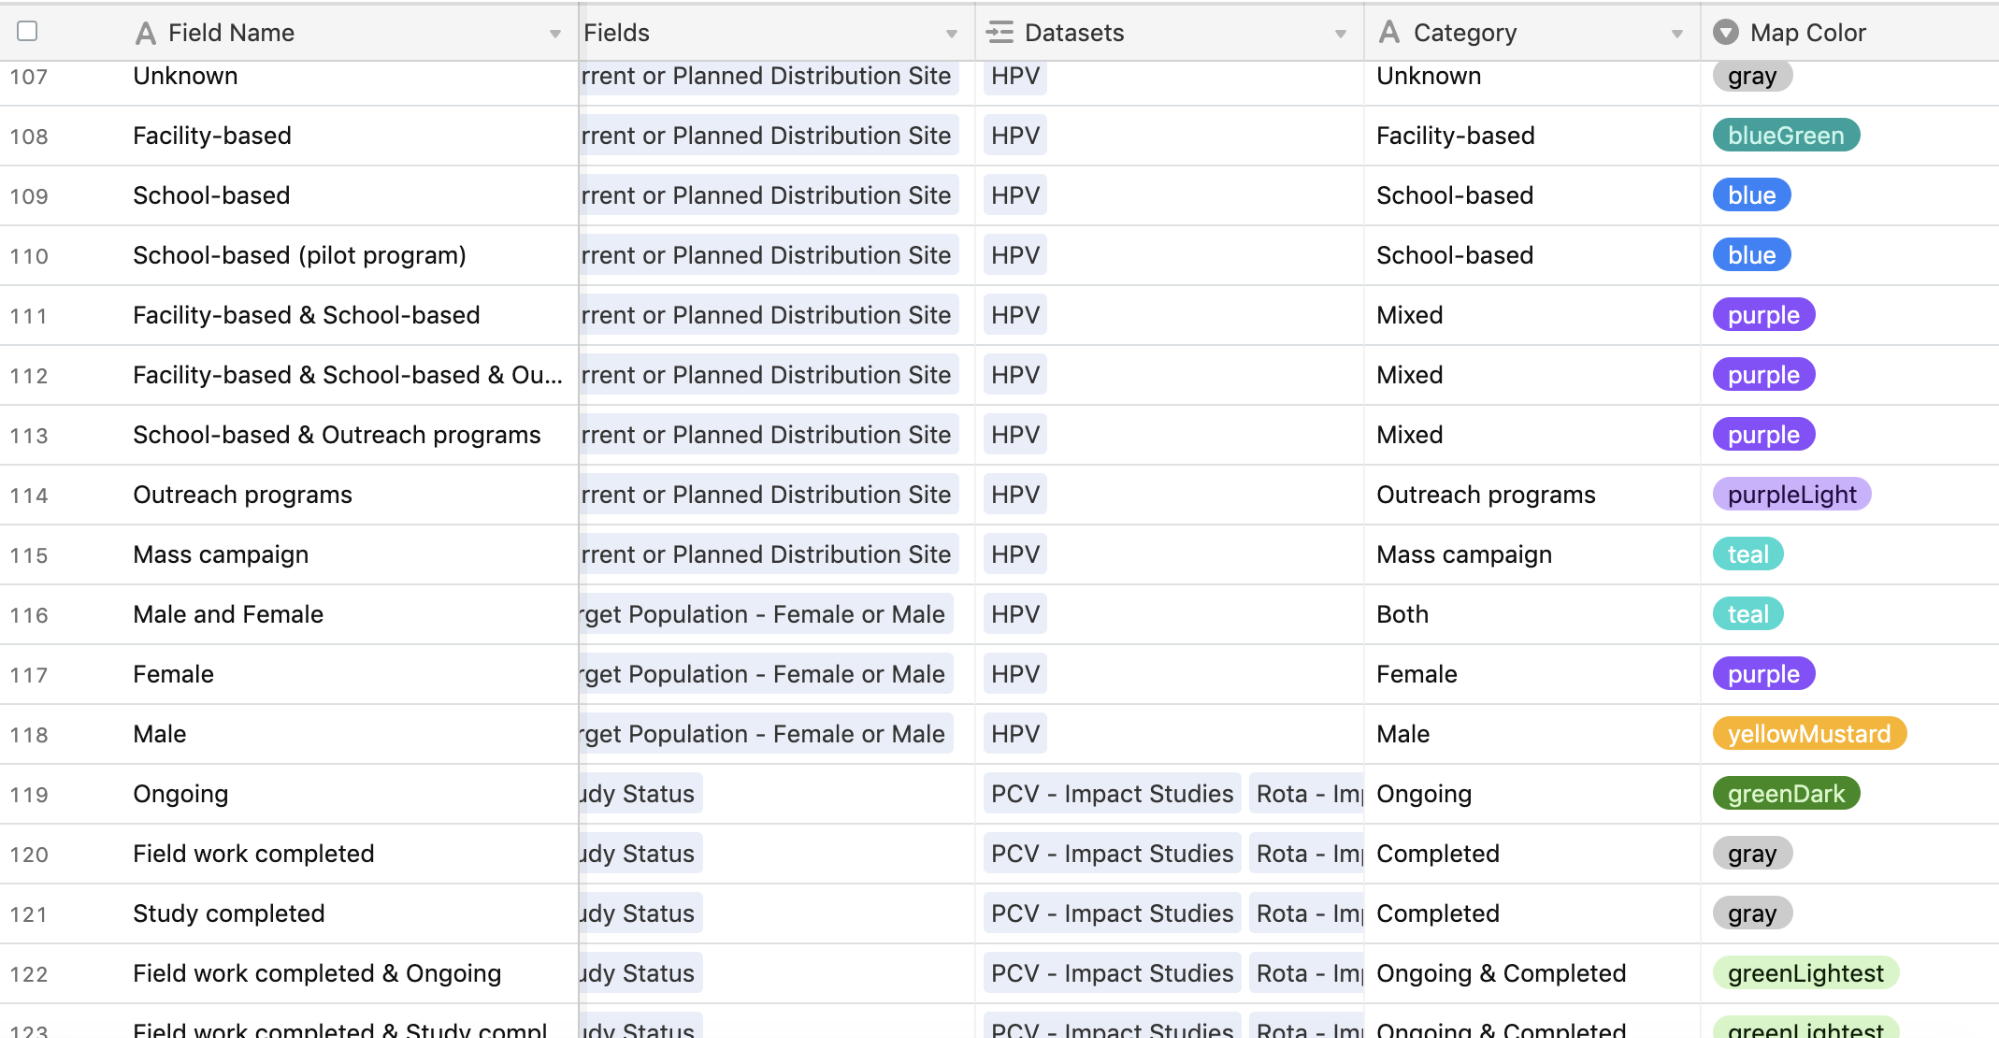Select the greenDark color tag
1999x1038 pixels.
click(1786, 794)
